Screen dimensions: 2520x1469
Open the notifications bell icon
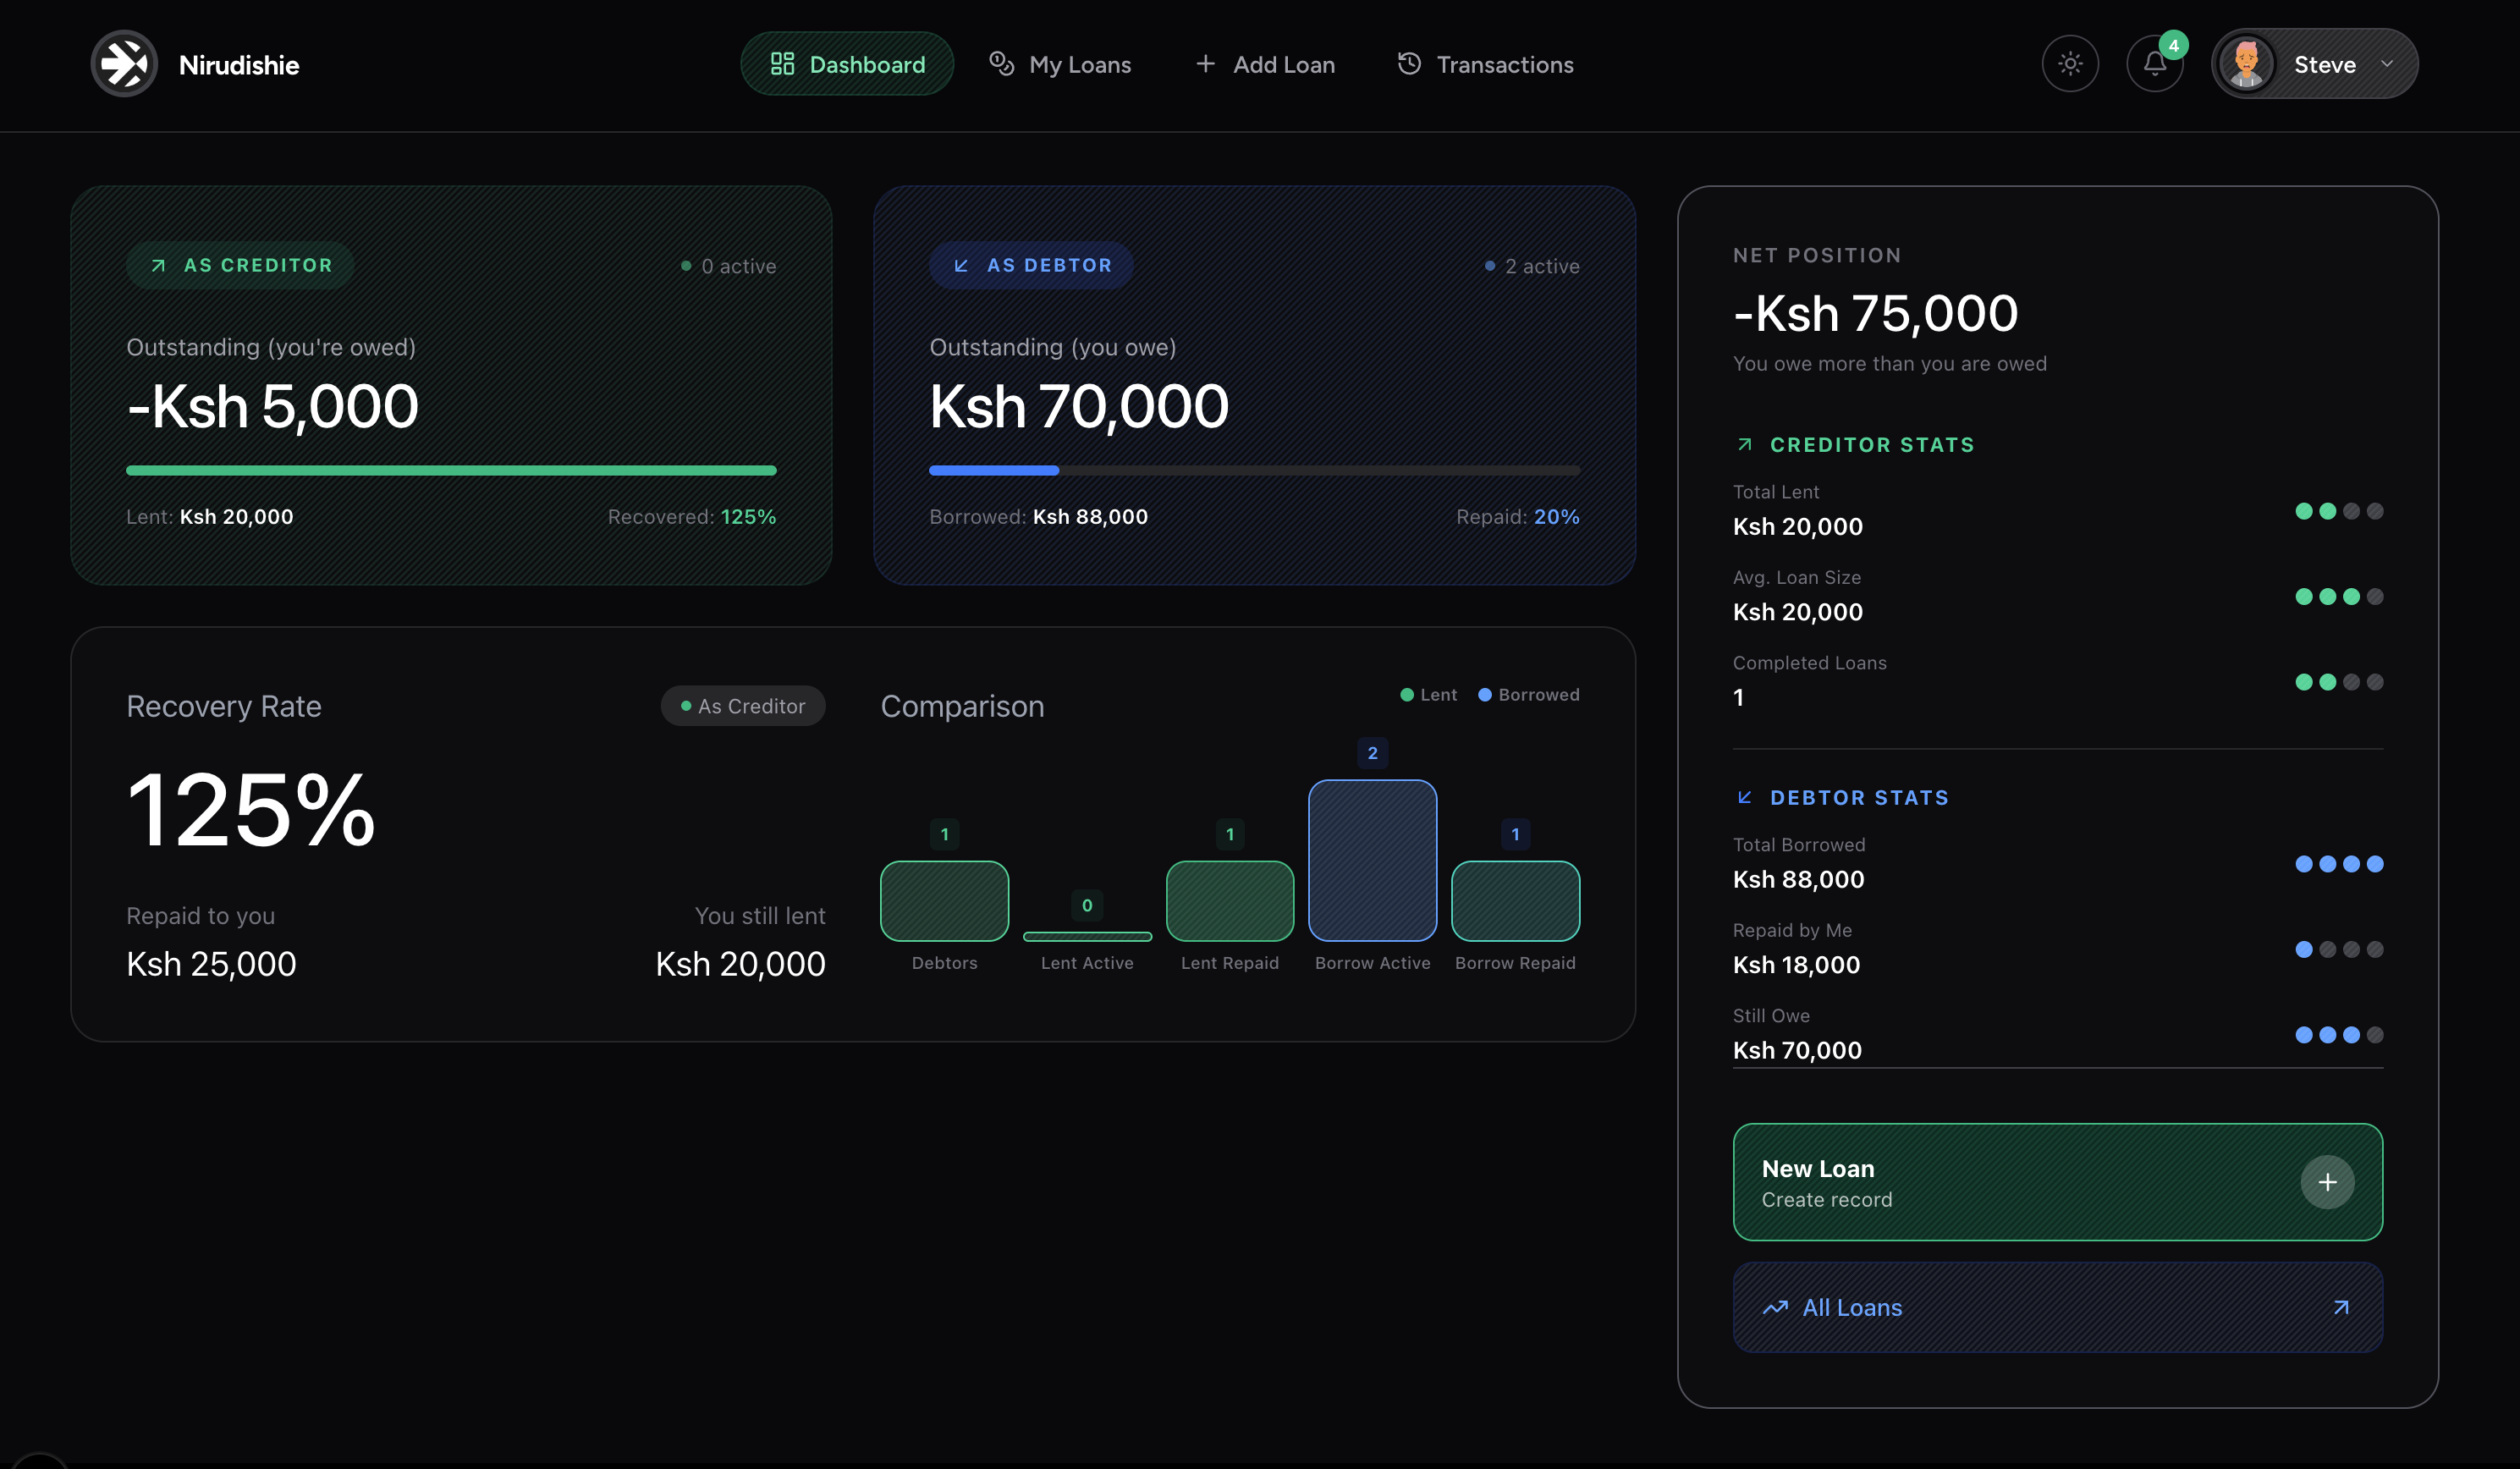pyautogui.click(x=2154, y=64)
